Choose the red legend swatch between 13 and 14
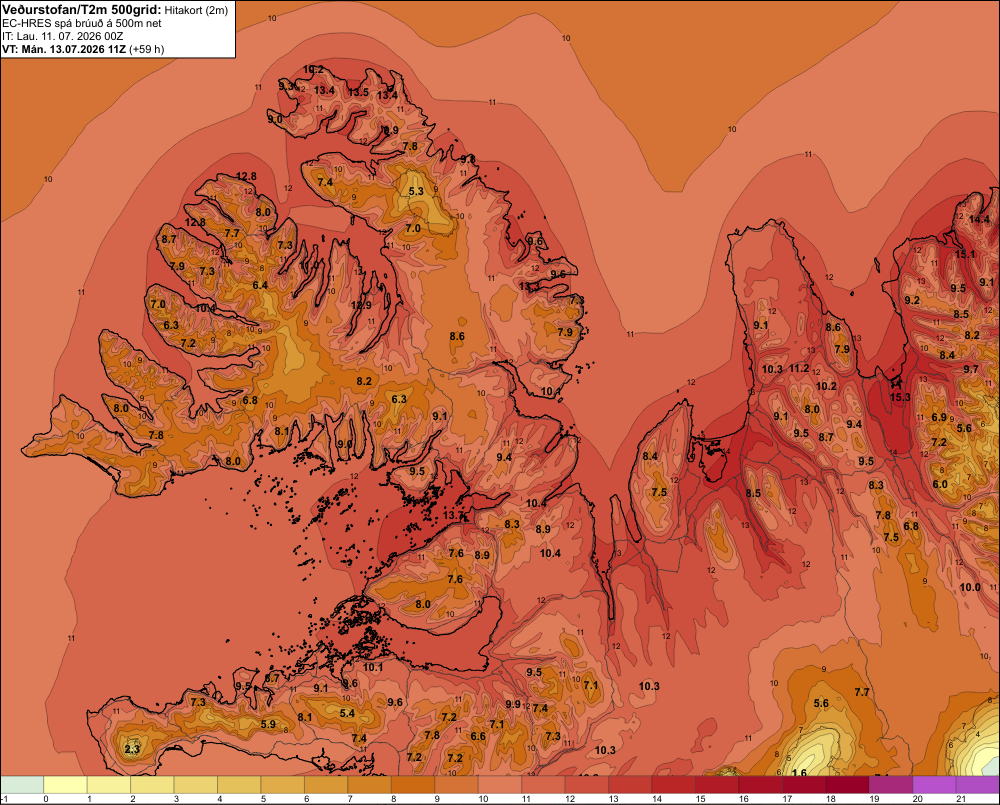This screenshot has width=1000, height=805. [x=630, y=785]
